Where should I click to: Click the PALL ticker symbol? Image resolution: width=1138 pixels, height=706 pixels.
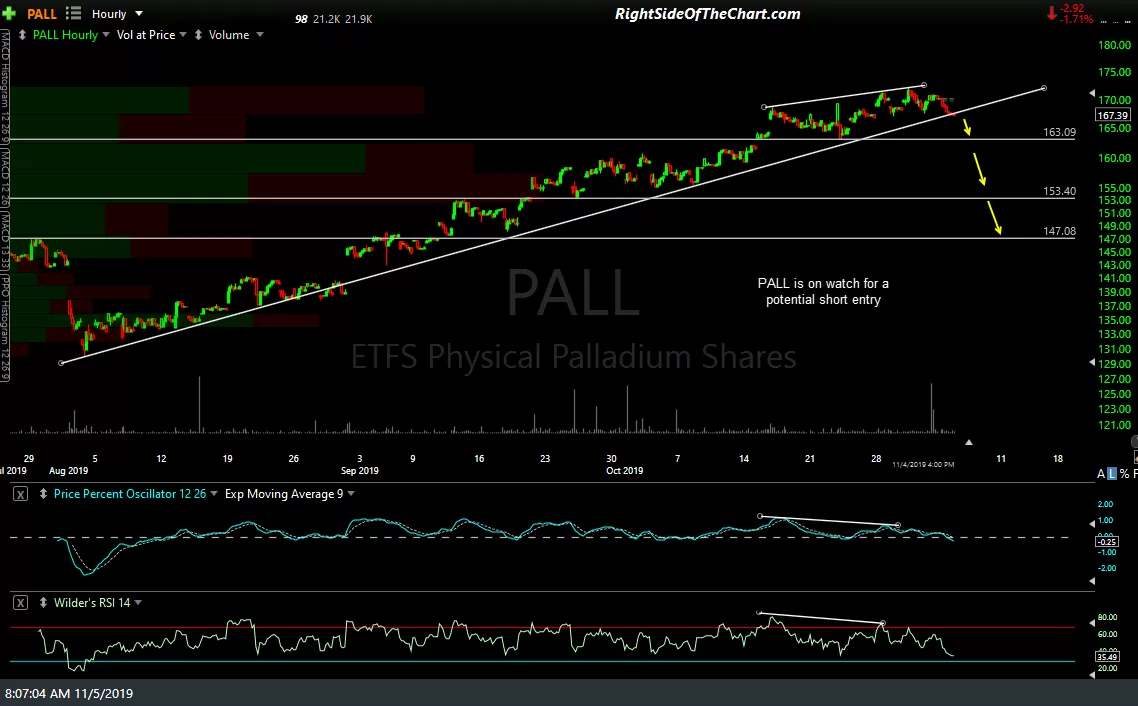(42, 14)
